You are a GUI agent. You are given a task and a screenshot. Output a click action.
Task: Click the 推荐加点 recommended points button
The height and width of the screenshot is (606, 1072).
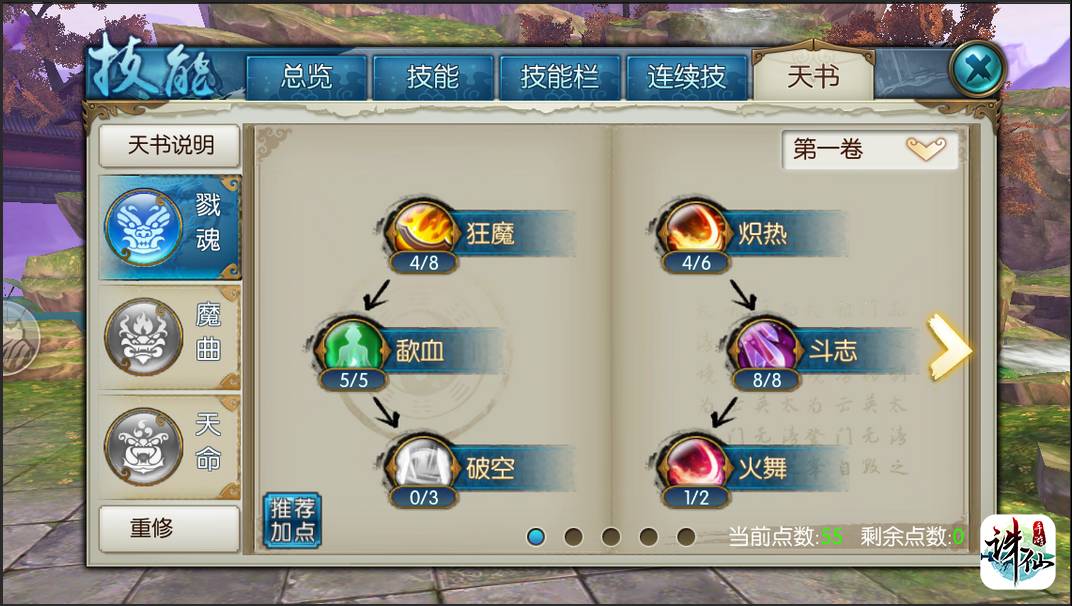292,520
